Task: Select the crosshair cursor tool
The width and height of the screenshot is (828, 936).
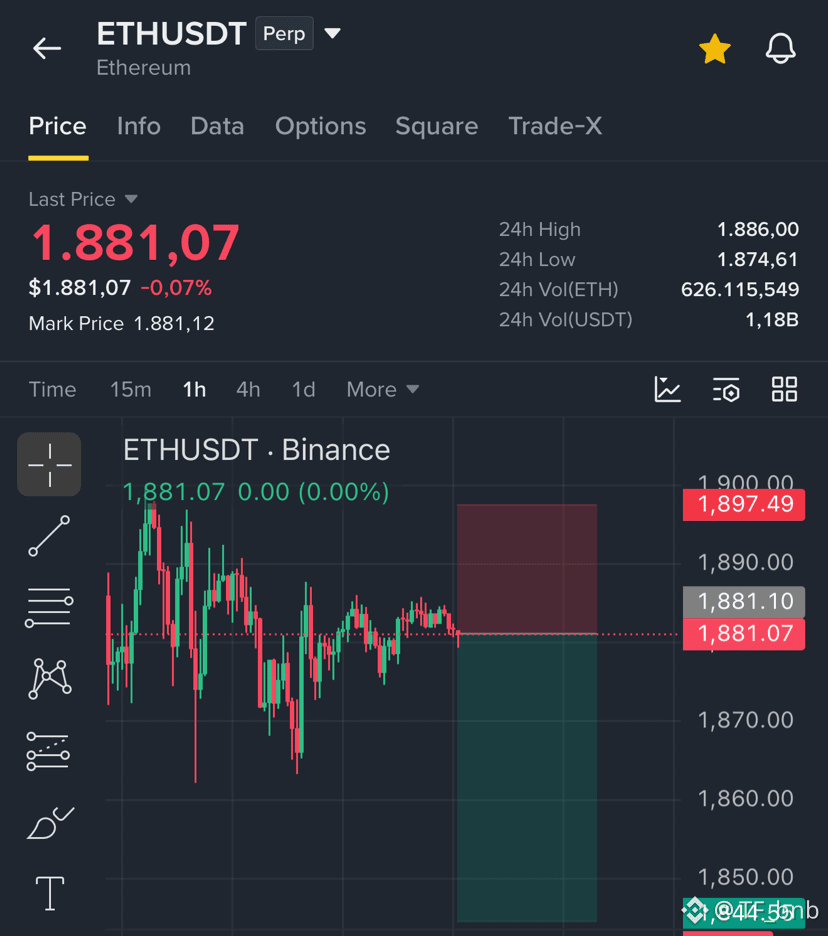Action: tap(49, 464)
